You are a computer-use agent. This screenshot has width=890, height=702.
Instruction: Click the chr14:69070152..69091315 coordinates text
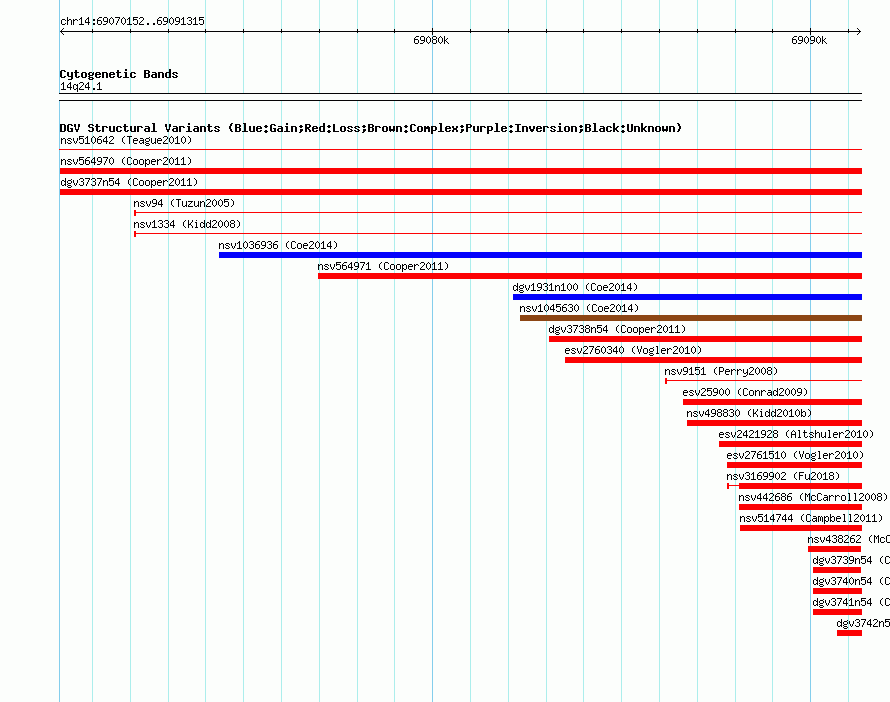point(132,21)
